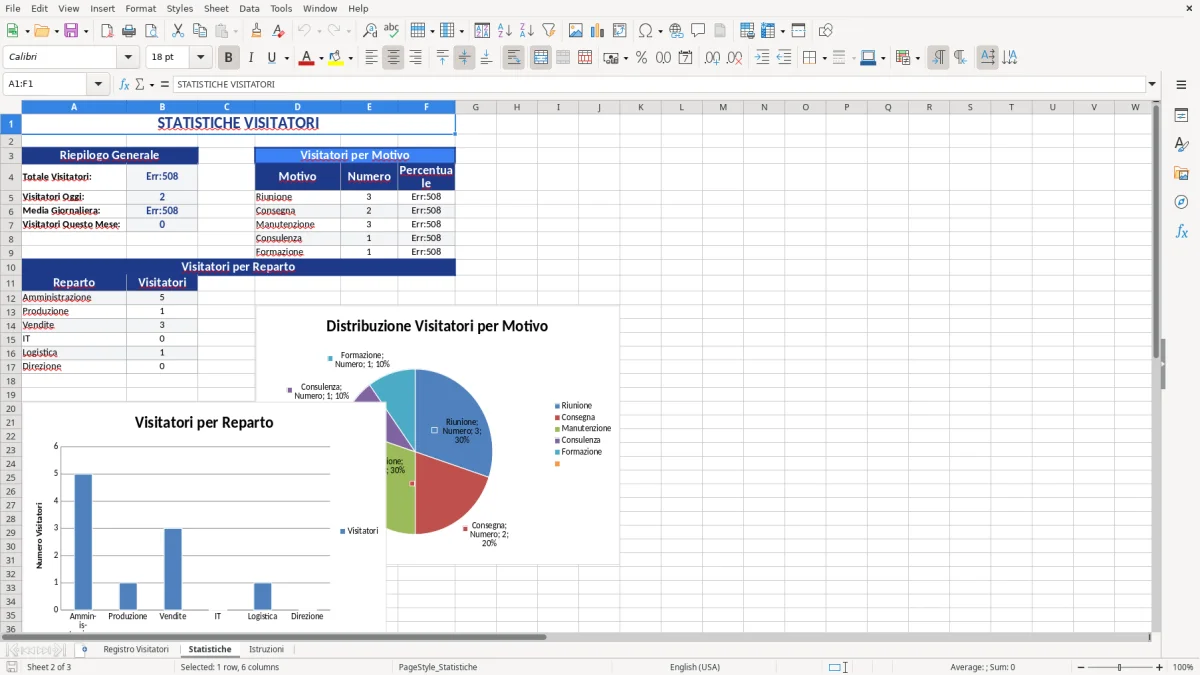Toggle italic formatting
Image resolution: width=1200 pixels, height=675 pixels.
point(251,57)
